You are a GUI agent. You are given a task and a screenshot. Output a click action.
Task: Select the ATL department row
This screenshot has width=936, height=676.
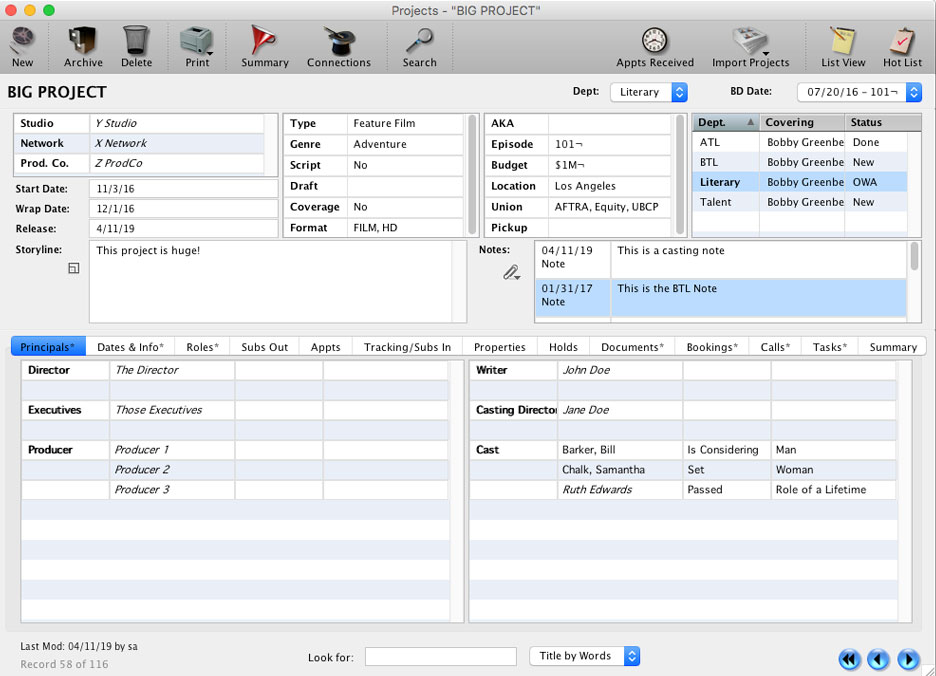[799, 142]
